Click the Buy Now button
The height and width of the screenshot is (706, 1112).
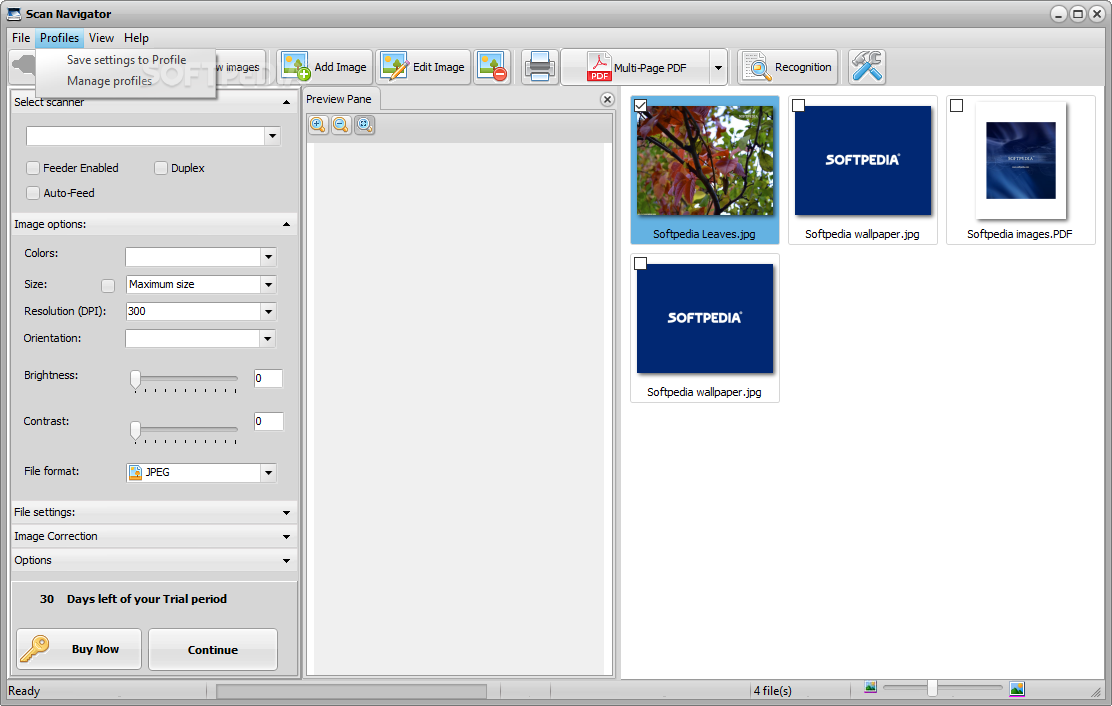(x=79, y=649)
